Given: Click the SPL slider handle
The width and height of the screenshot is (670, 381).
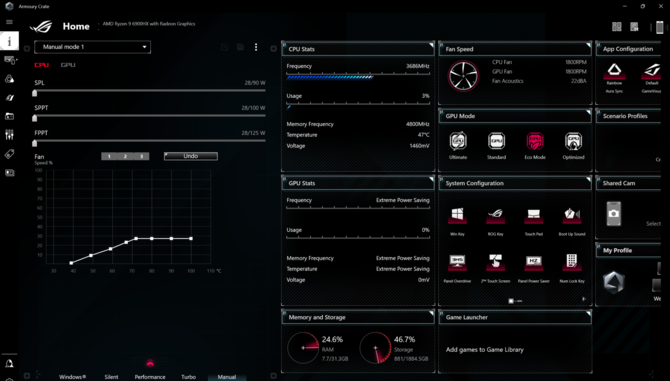Looking at the screenshot, I should tap(35, 93).
